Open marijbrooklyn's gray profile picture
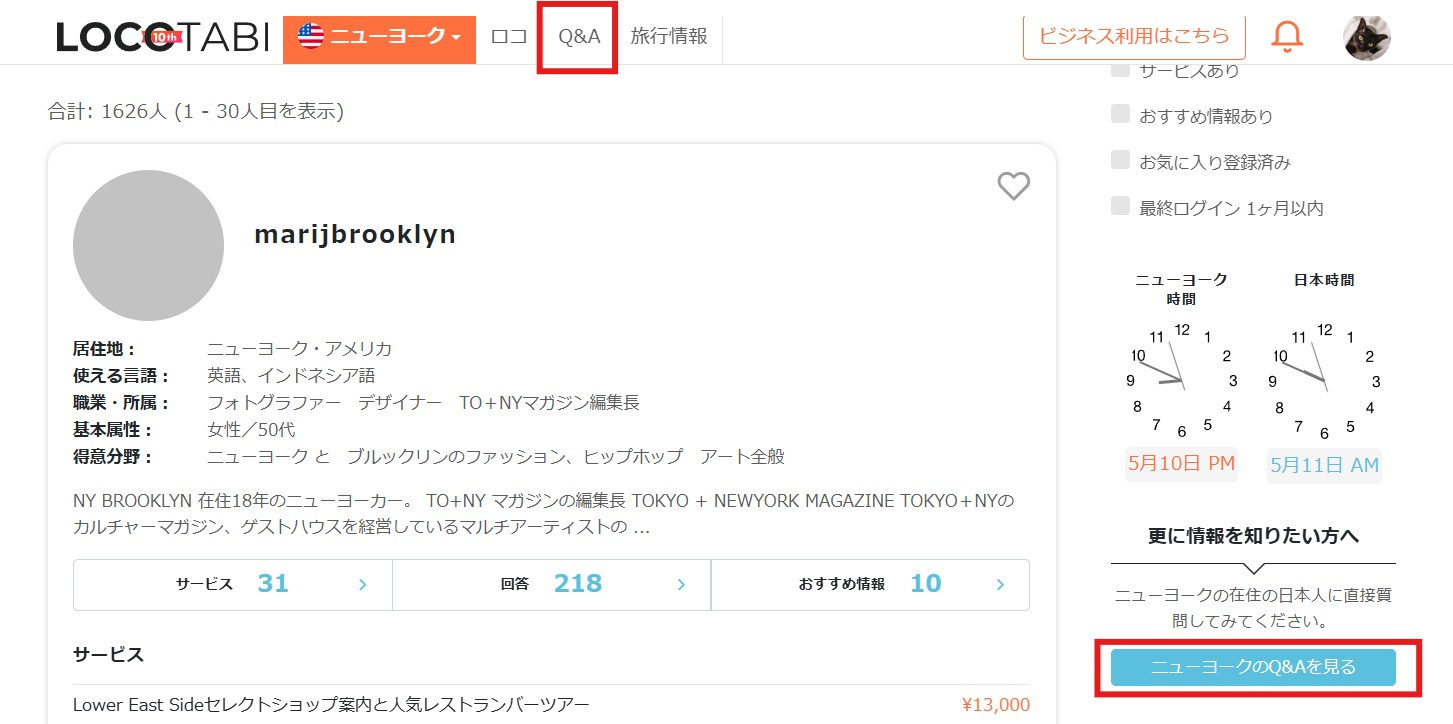 tap(148, 245)
